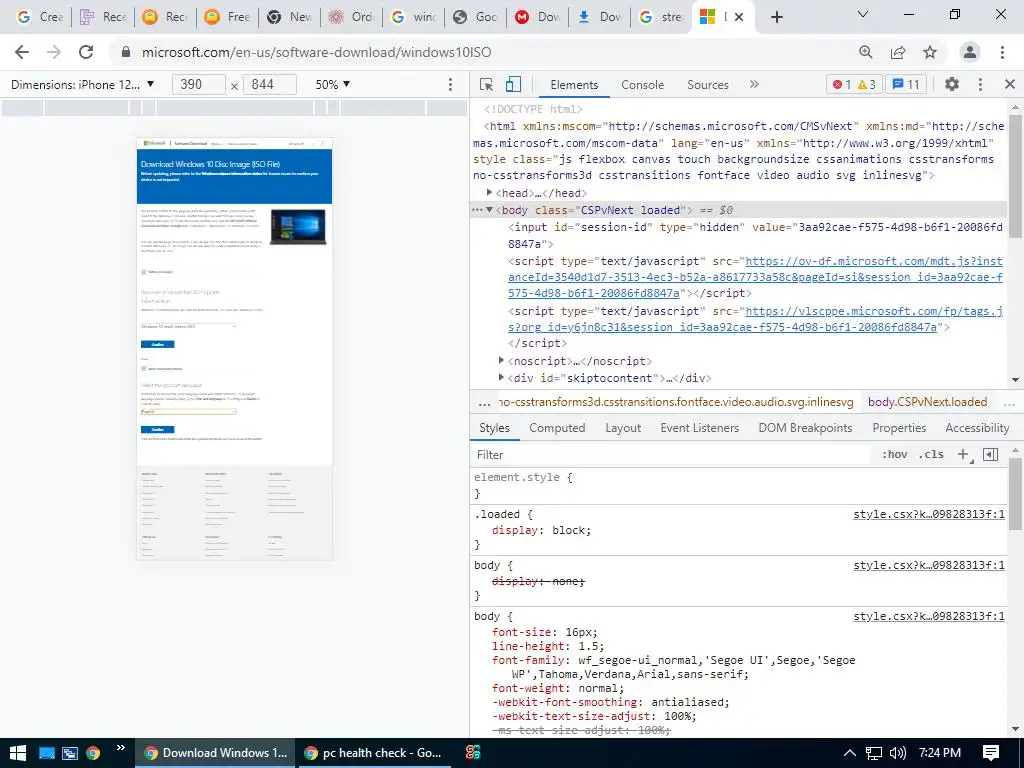
Task: Click the left breadcrumb ellipsis
Action: point(485,402)
